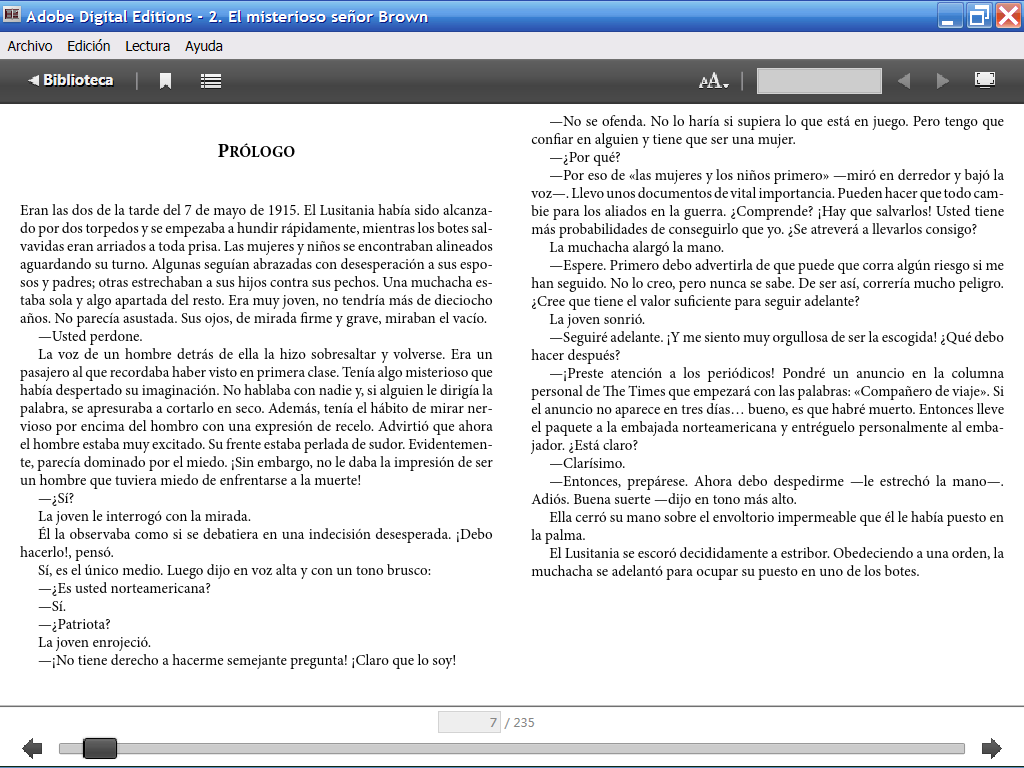Click the Adobe Digital Editions title icon
Screen dimensions: 1024x768
click(x=12, y=14)
